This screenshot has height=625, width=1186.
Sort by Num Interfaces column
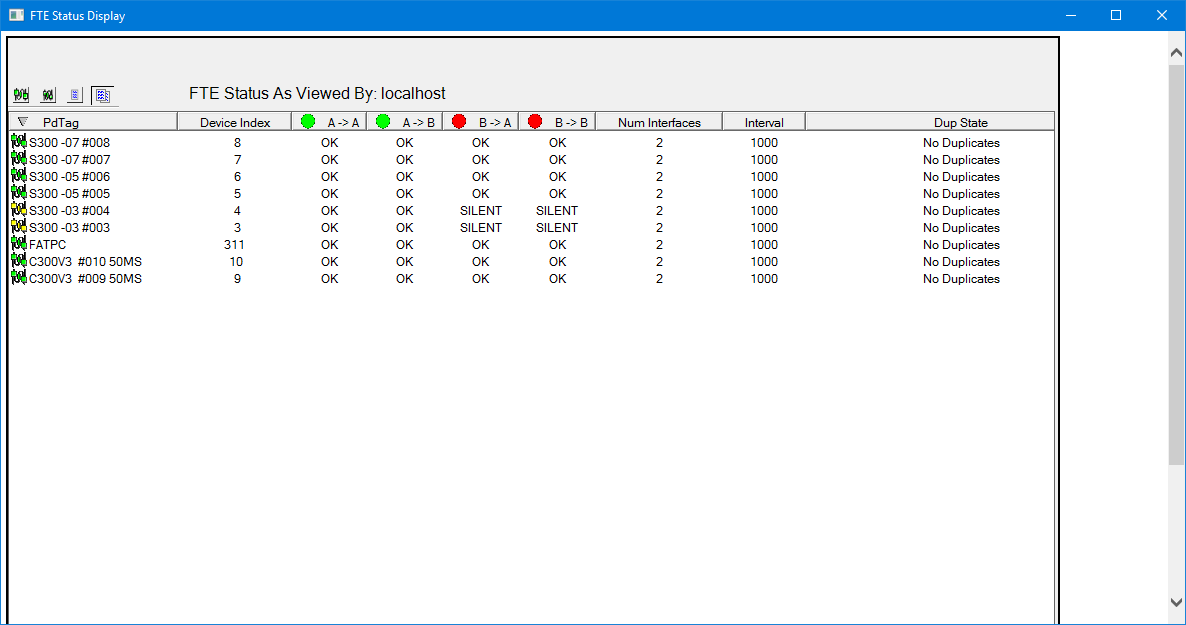pos(659,122)
